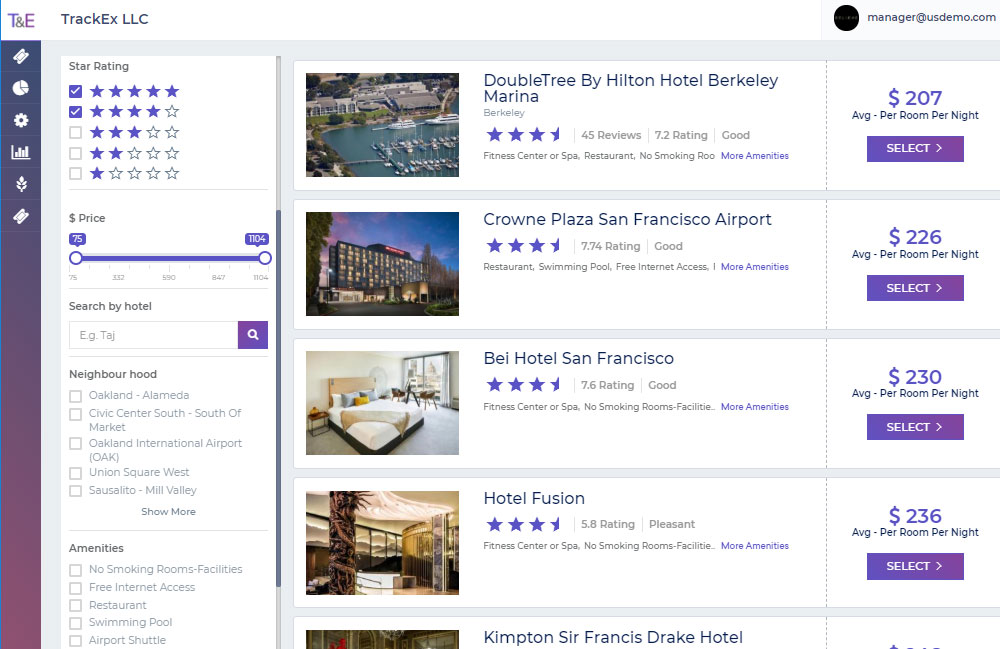Screen dimensions: 1000x649
Task: Click the minimum price slider handle
Action: coord(76,258)
